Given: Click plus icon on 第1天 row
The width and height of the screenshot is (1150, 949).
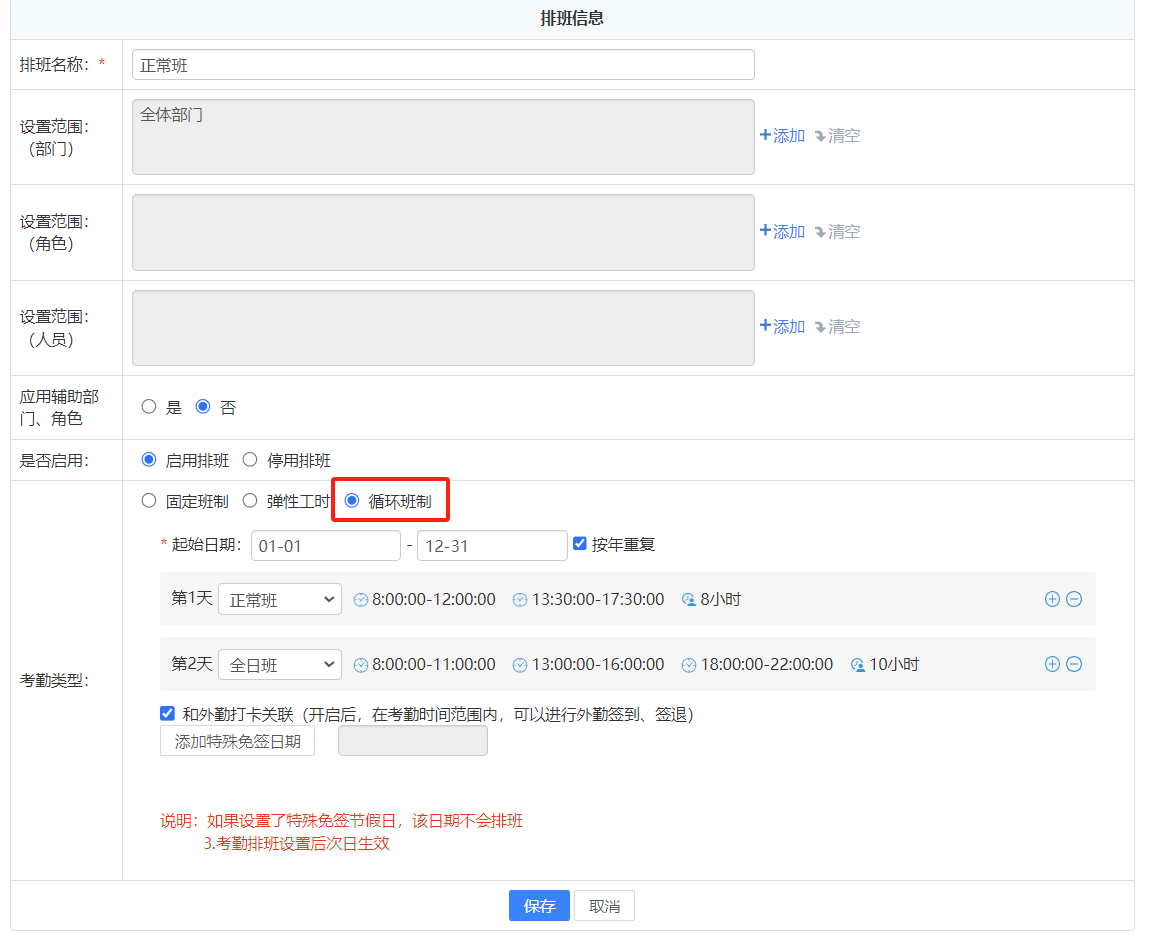Looking at the screenshot, I should 1051,599.
